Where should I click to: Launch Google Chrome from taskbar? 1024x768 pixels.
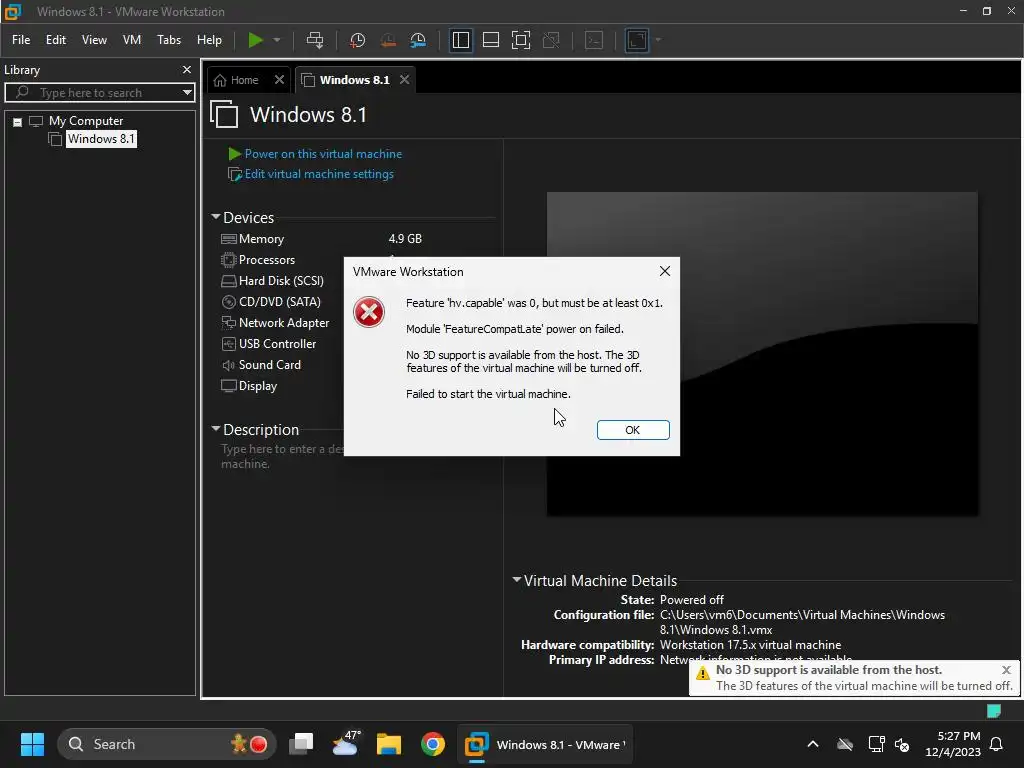pos(432,744)
